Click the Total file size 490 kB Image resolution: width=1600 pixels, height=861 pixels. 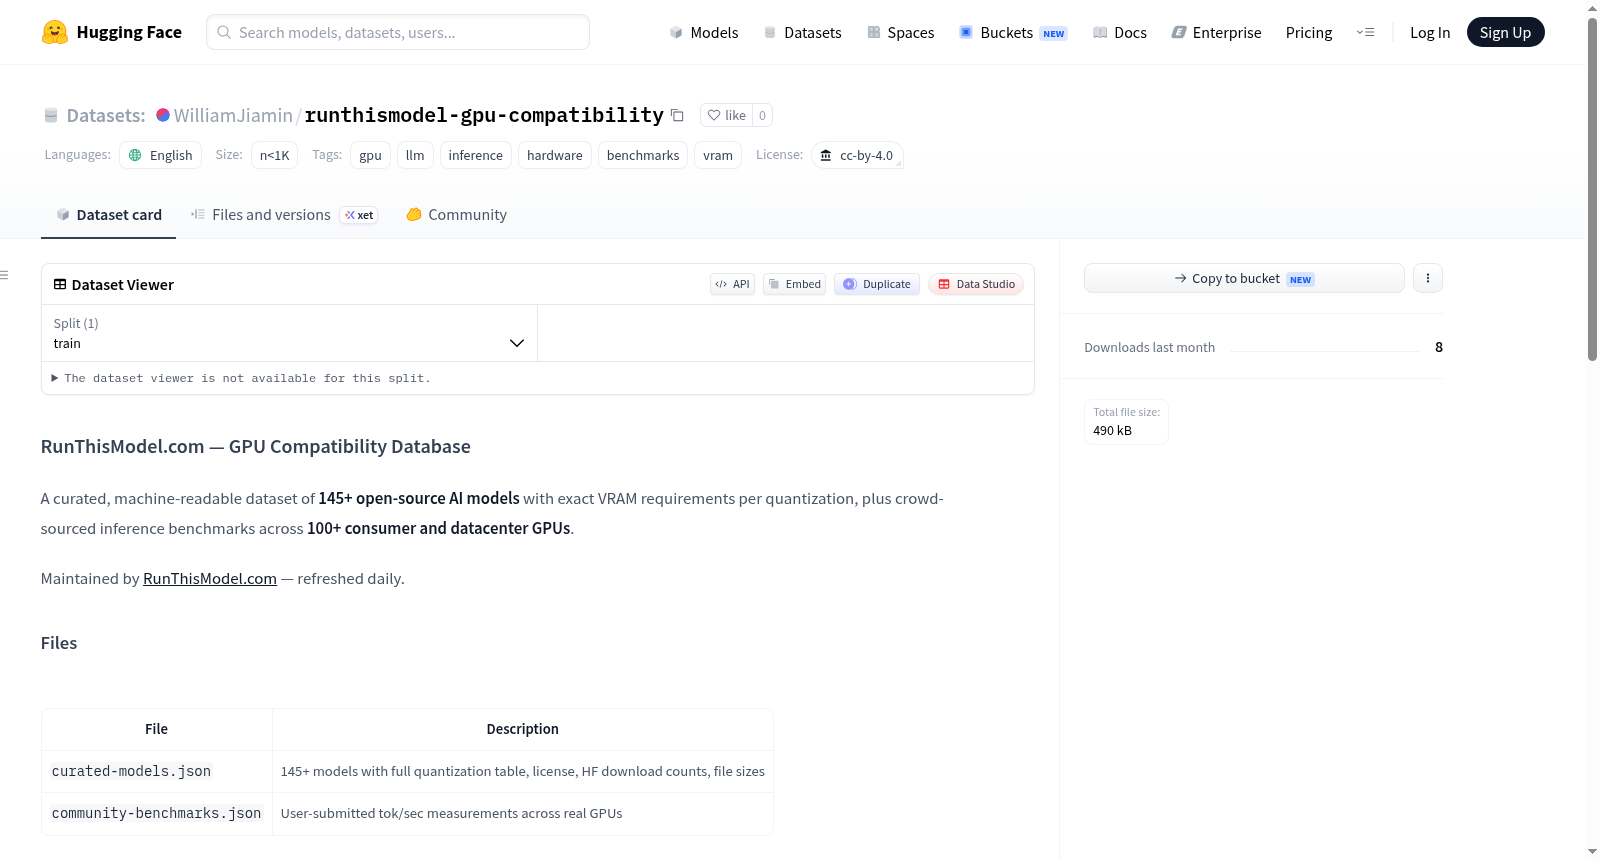click(x=1126, y=421)
